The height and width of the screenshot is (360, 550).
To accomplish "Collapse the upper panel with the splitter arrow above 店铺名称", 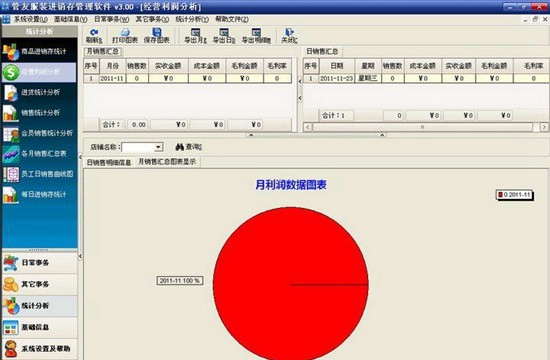I will coord(251,135).
